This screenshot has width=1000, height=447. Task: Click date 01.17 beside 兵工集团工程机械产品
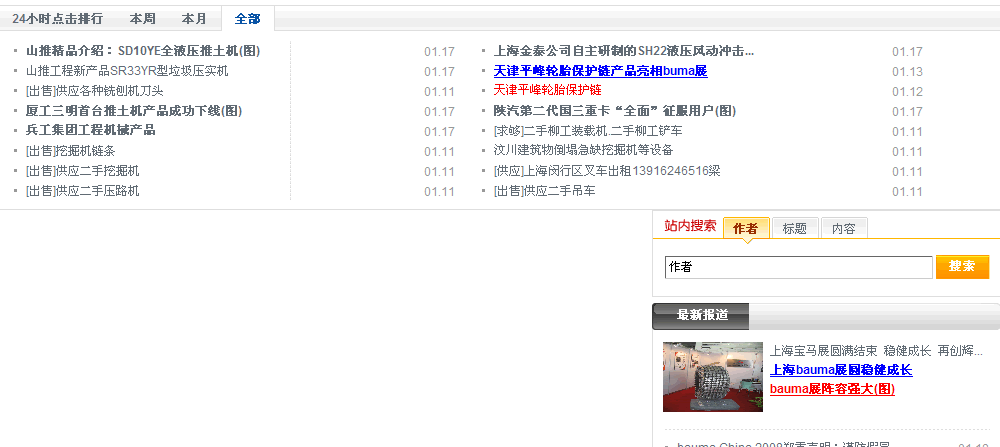coord(439,131)
